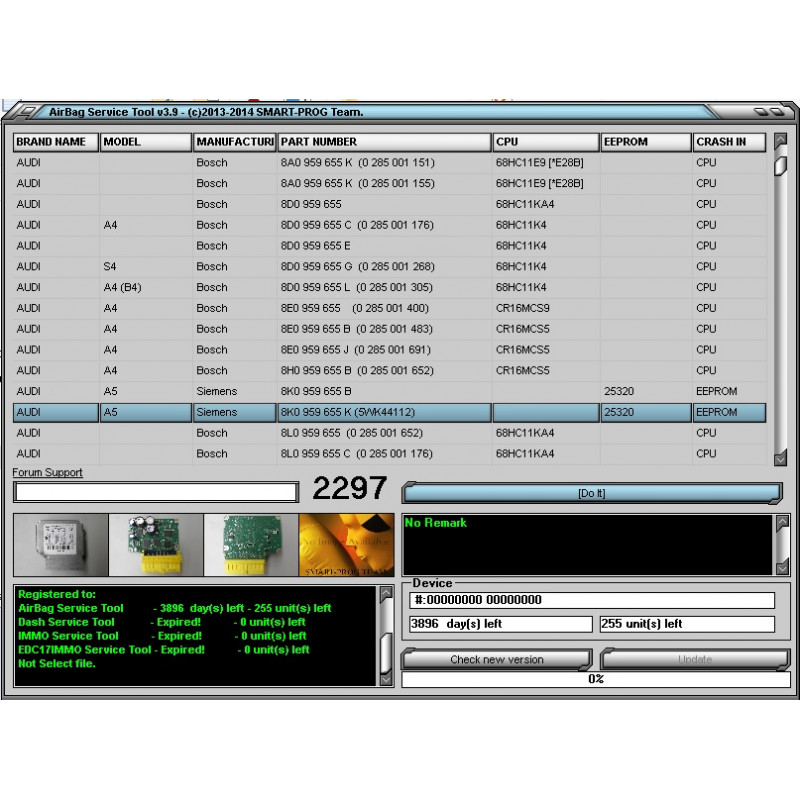This screenshot has height=800, width=800.
Task: Click the PART NUMBER column header
Action: pyautogui.click(x=380, y=141)
